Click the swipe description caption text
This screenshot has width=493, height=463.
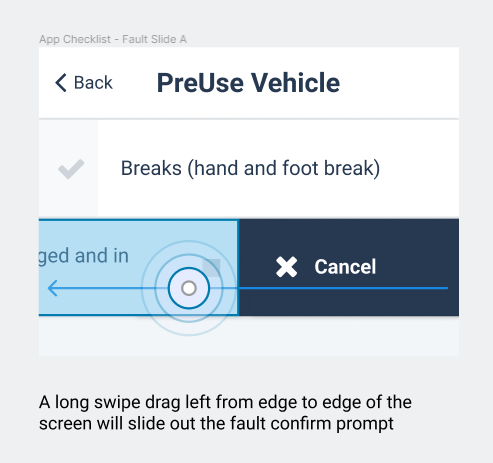[x=225, y=413]
